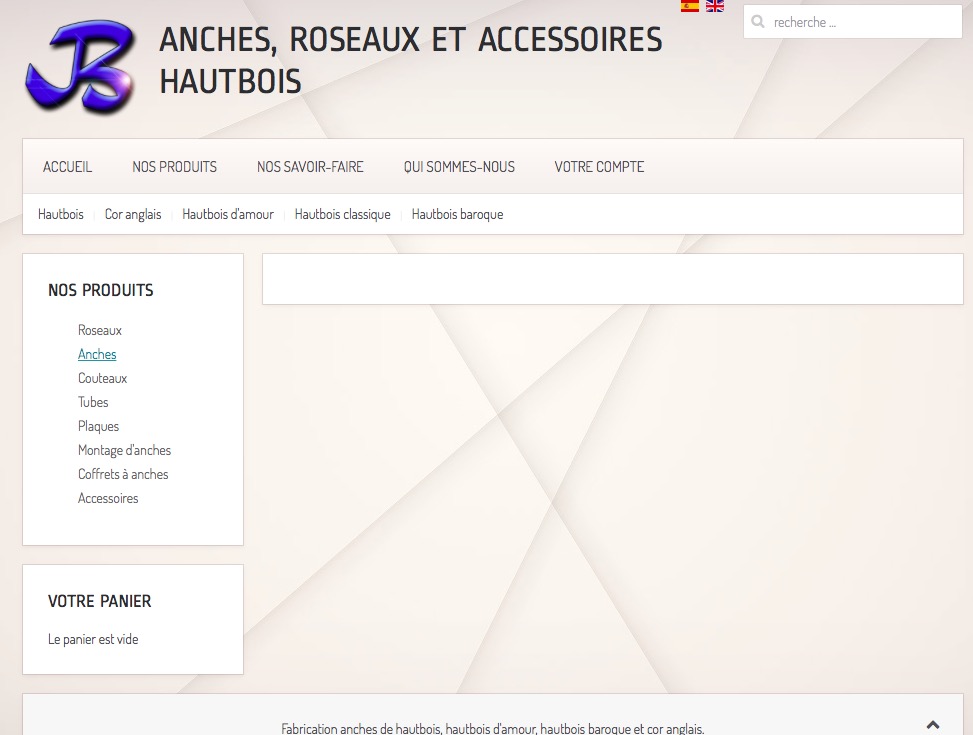Focus the recherche search field
Viewport: 973px width, 735px height.
click(x=853, y=22)
